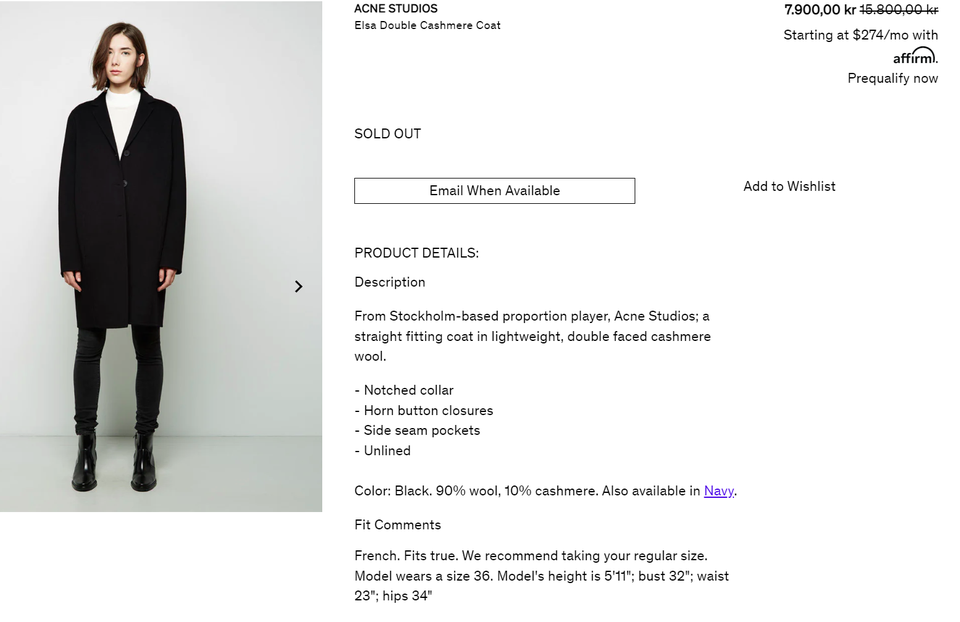960x622 pixels.
Task: Expand the Fit Comments section heading
Action: point(397,525)
